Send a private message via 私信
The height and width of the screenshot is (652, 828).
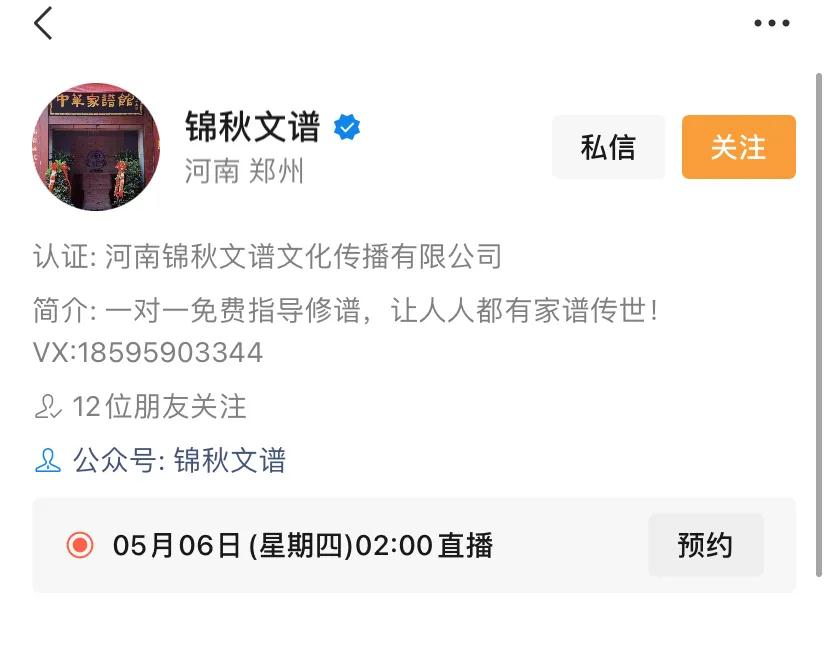coord(608,147)
